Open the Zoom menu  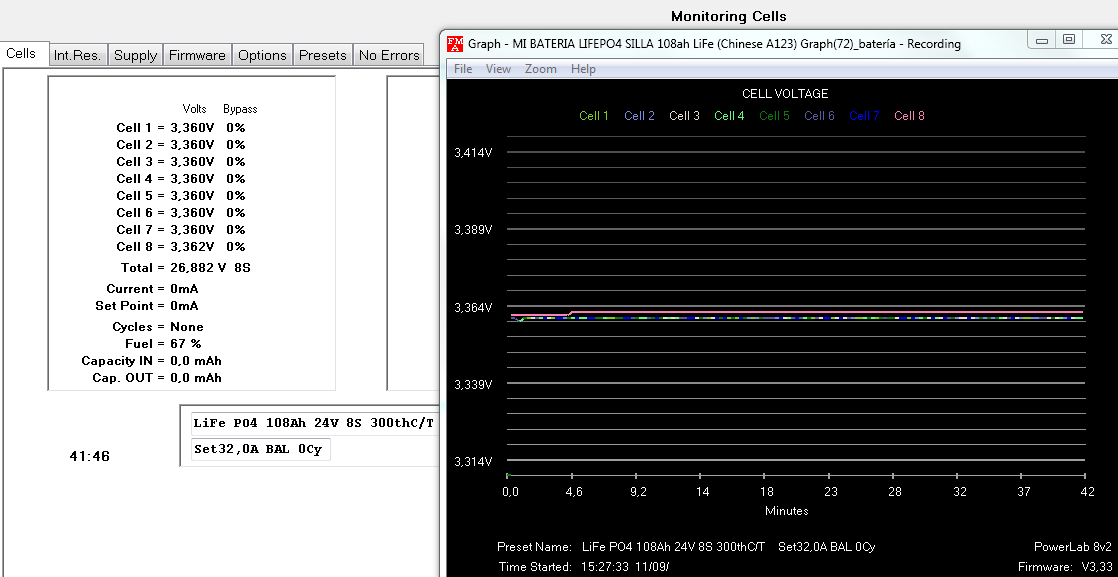pyautogui.click(x=540, y=69)
